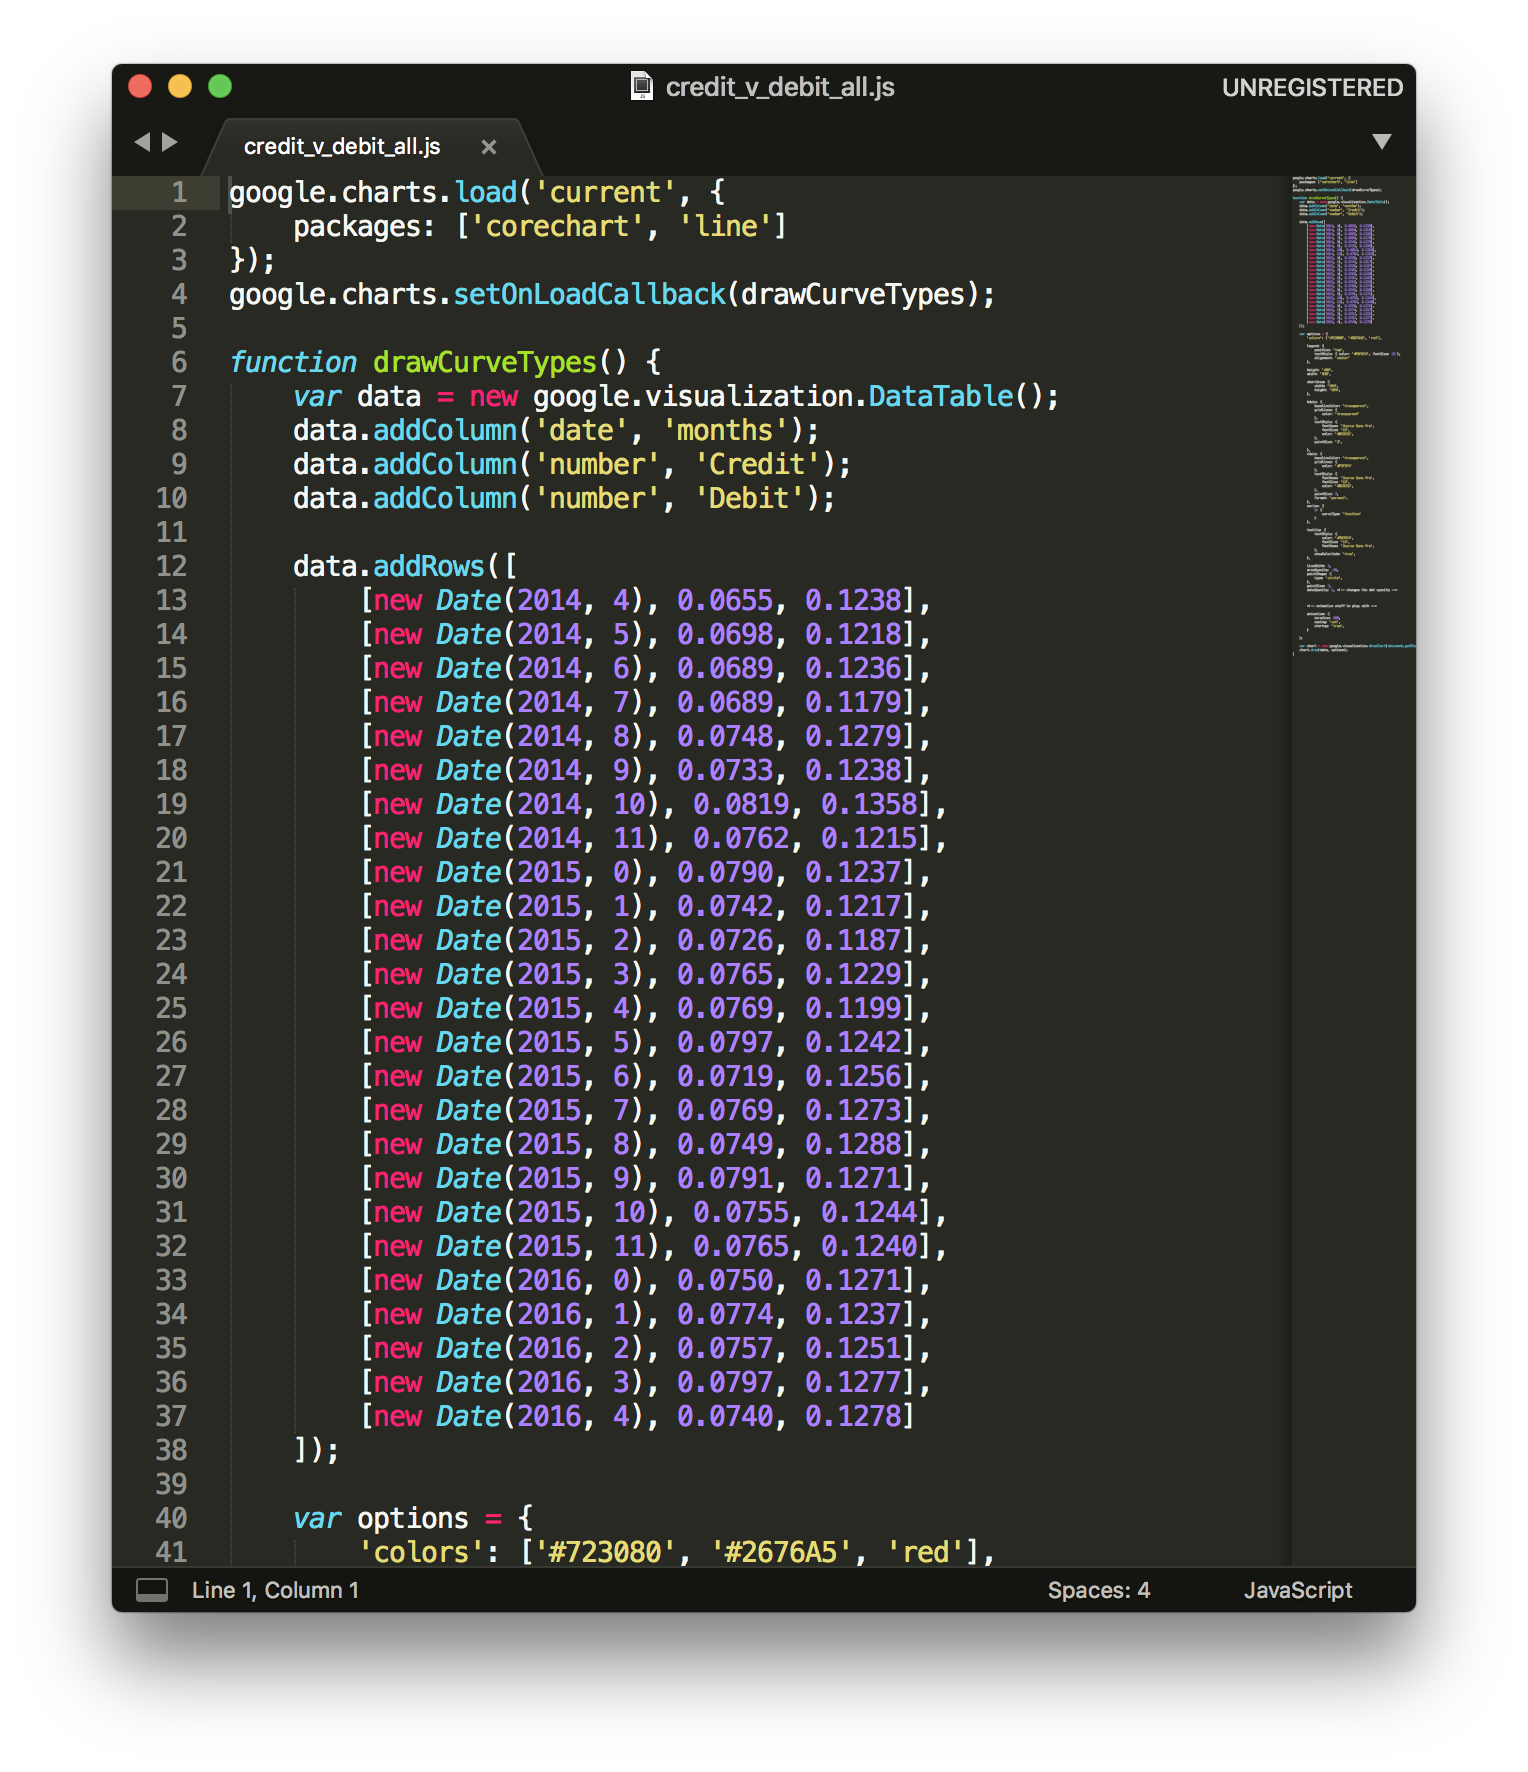This screenshot has width=1528, height=1772.
Task: Click value 0.1215 on line 20
Action: pos(870,838)
